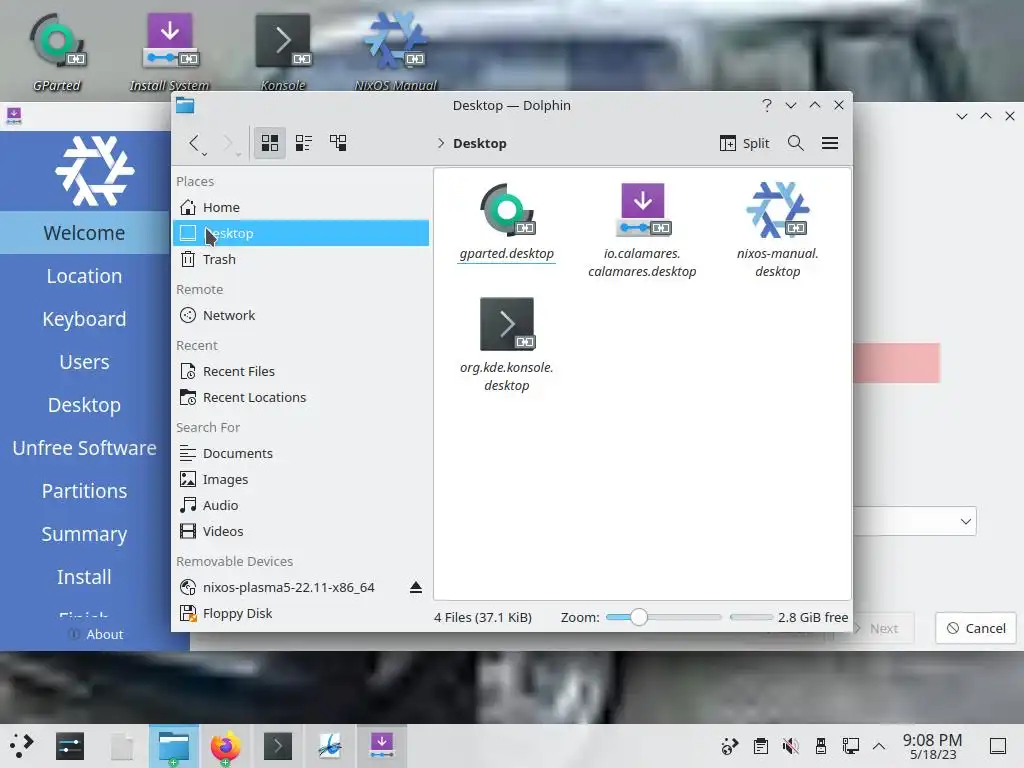Viewport: 1024px width, 768px height.
Task: Search for Videos in sidebar
Action: coord(301,532)
